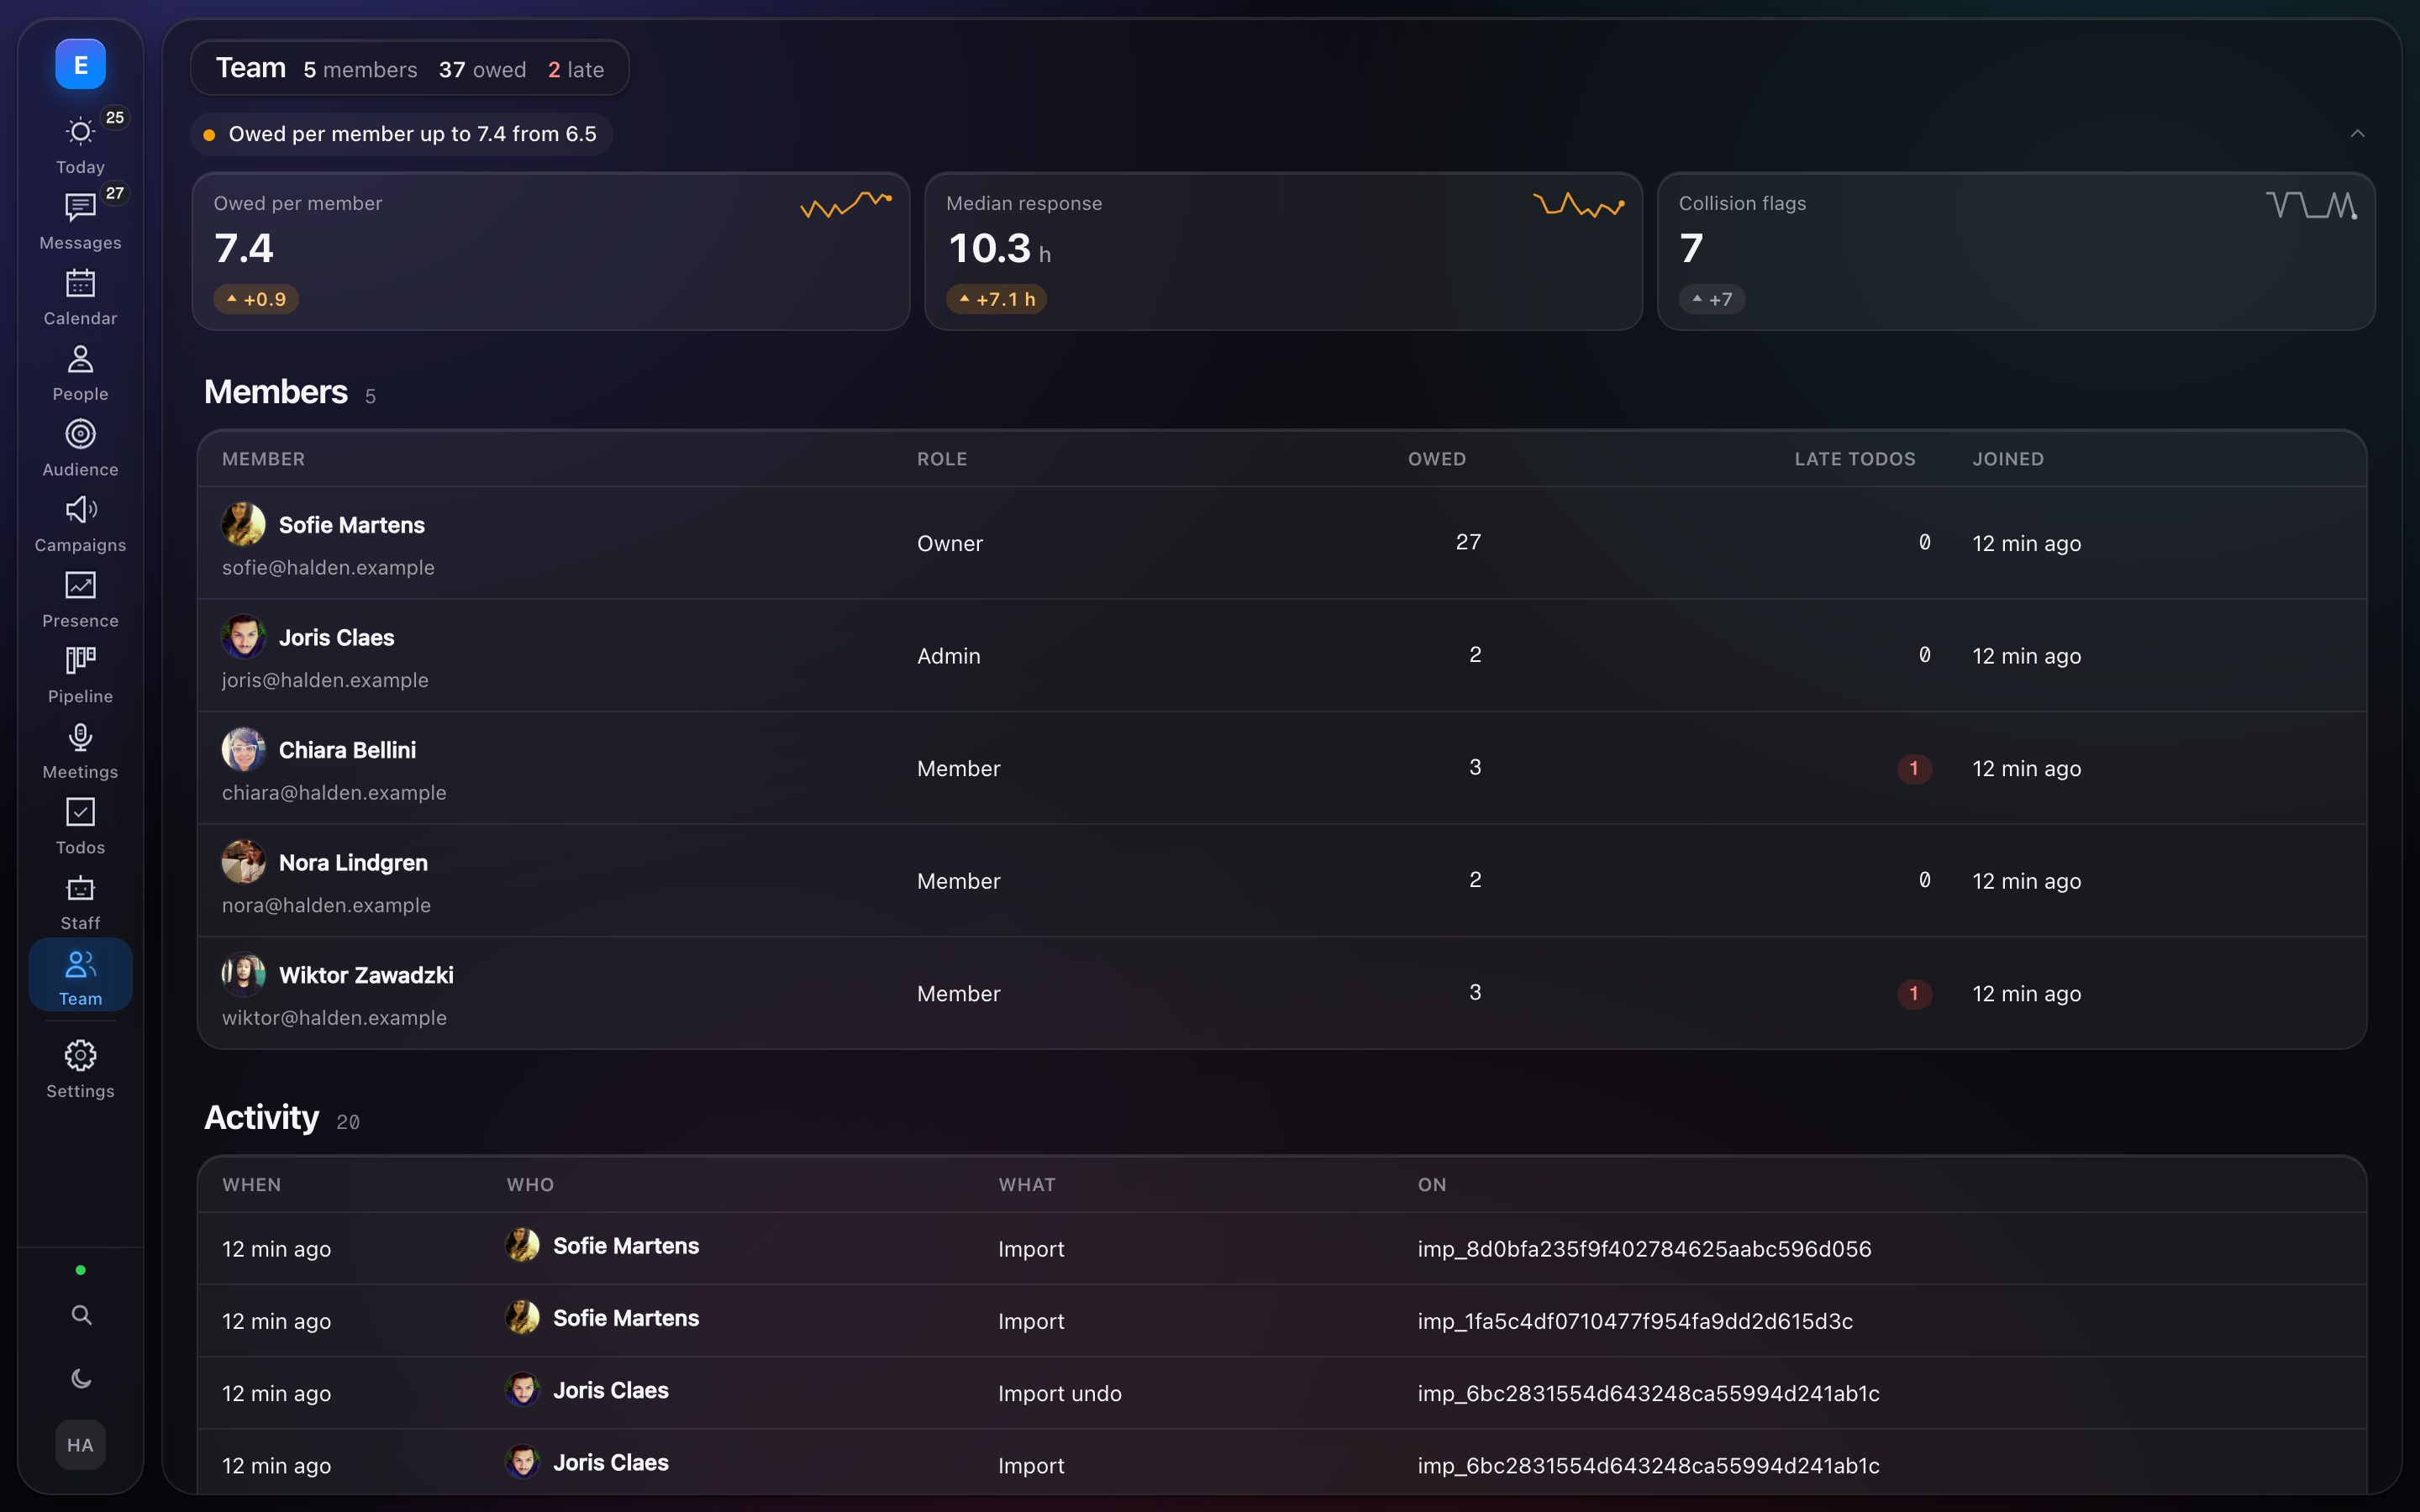Click the 37 owed count in header
This screenshot has height=1512, width=2420.
point(482,70)
